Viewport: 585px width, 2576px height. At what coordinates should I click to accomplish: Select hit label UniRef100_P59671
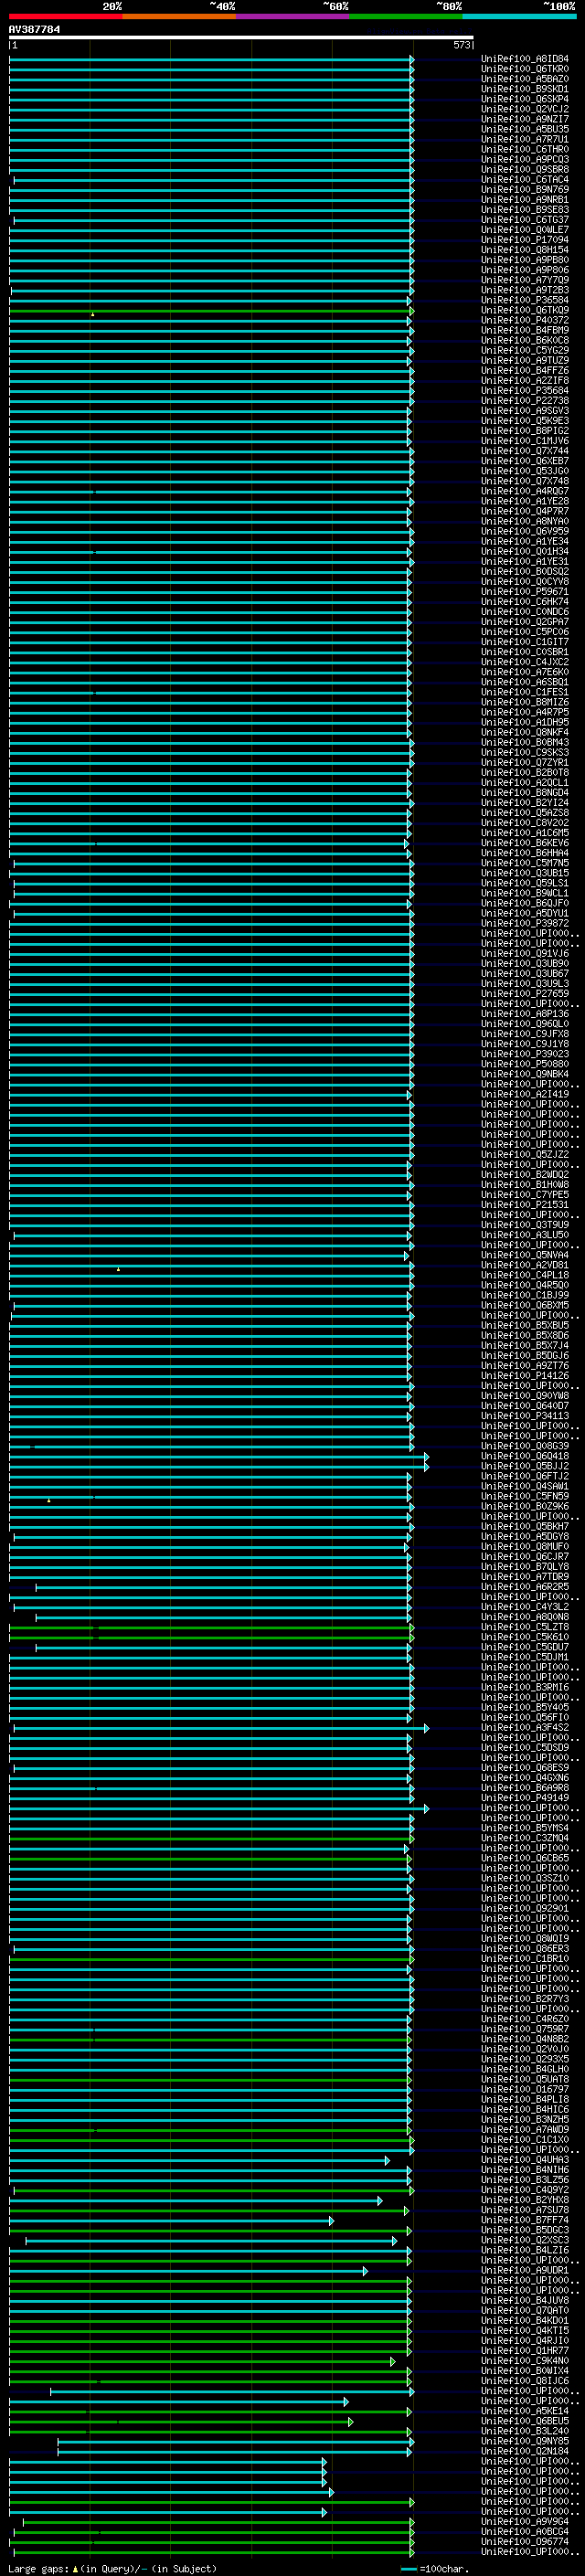click(525, 592)
